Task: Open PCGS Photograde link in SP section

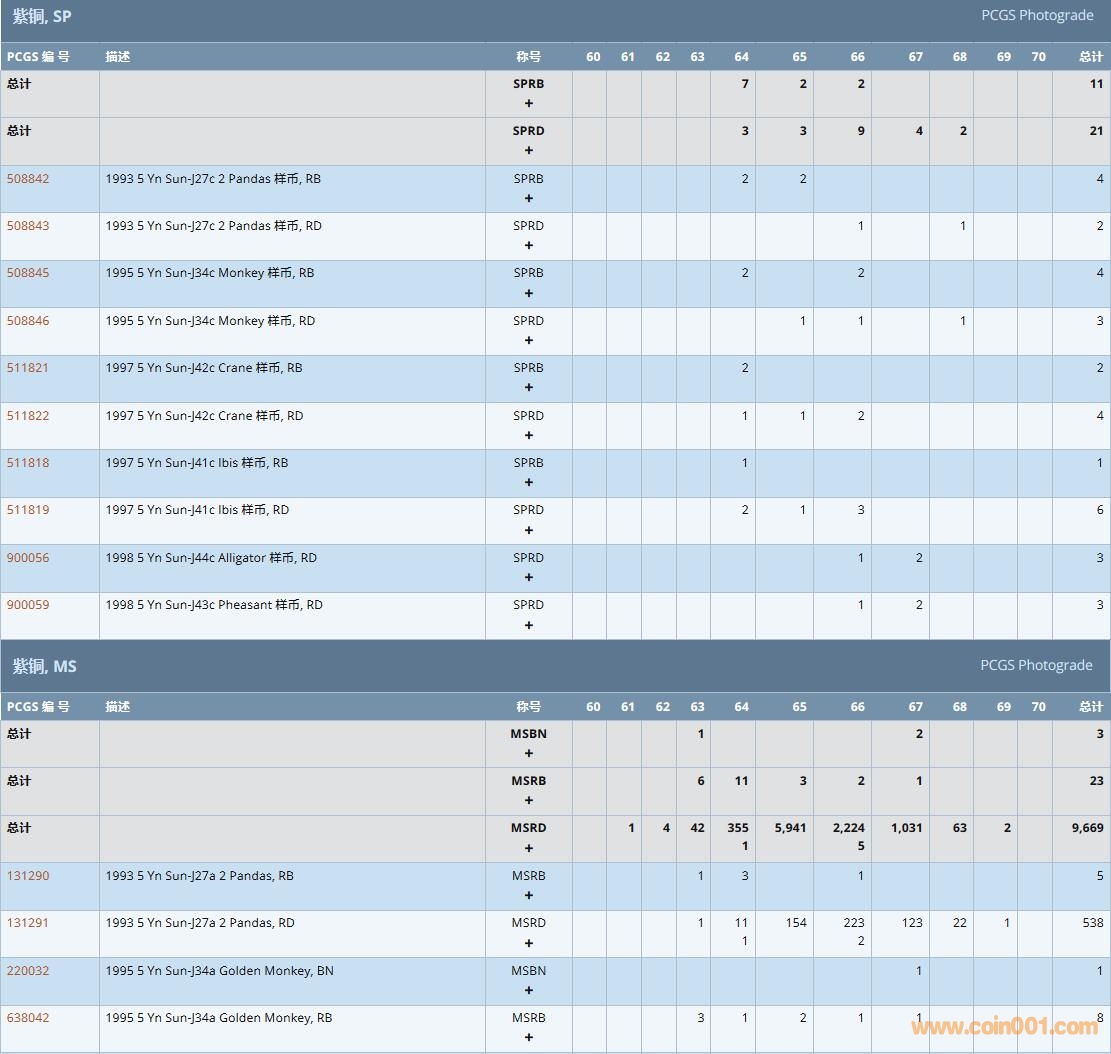Action: (1037, 16)
